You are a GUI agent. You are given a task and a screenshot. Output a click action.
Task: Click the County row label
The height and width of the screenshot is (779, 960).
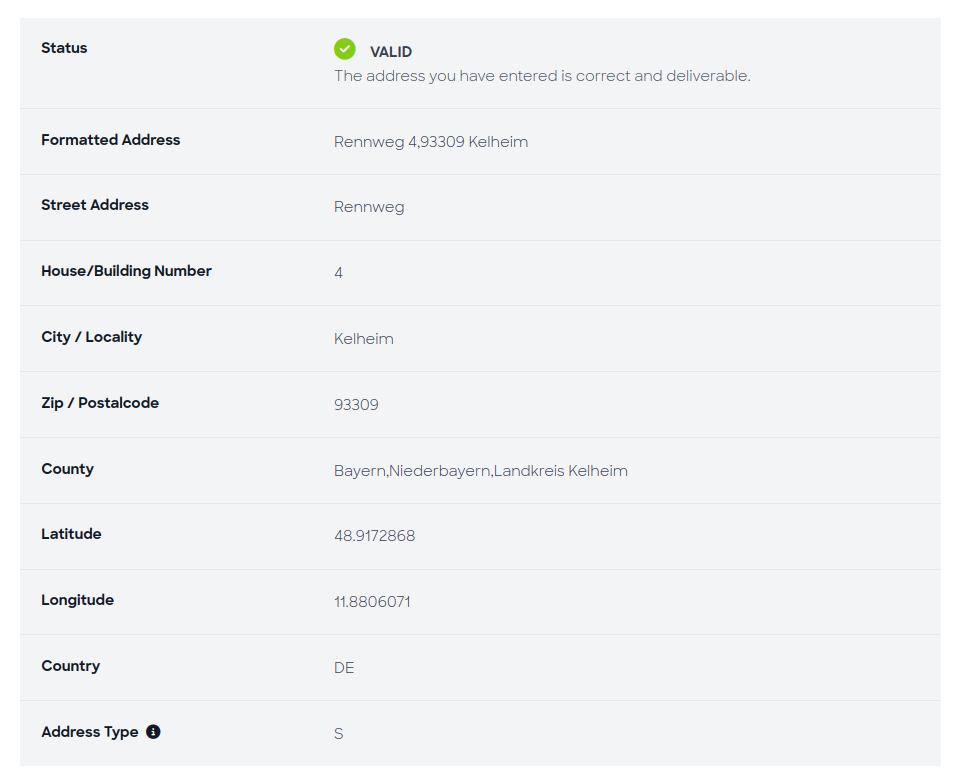tap(67, 469)
